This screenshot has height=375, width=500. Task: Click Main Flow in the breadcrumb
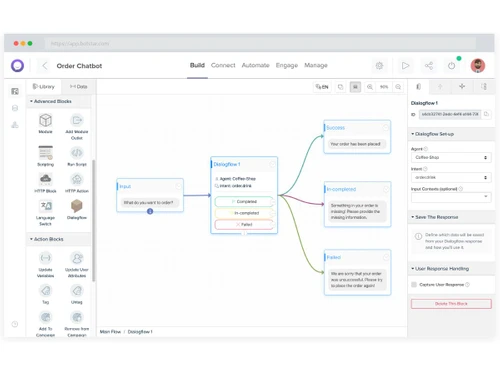[x=110, y=332]
